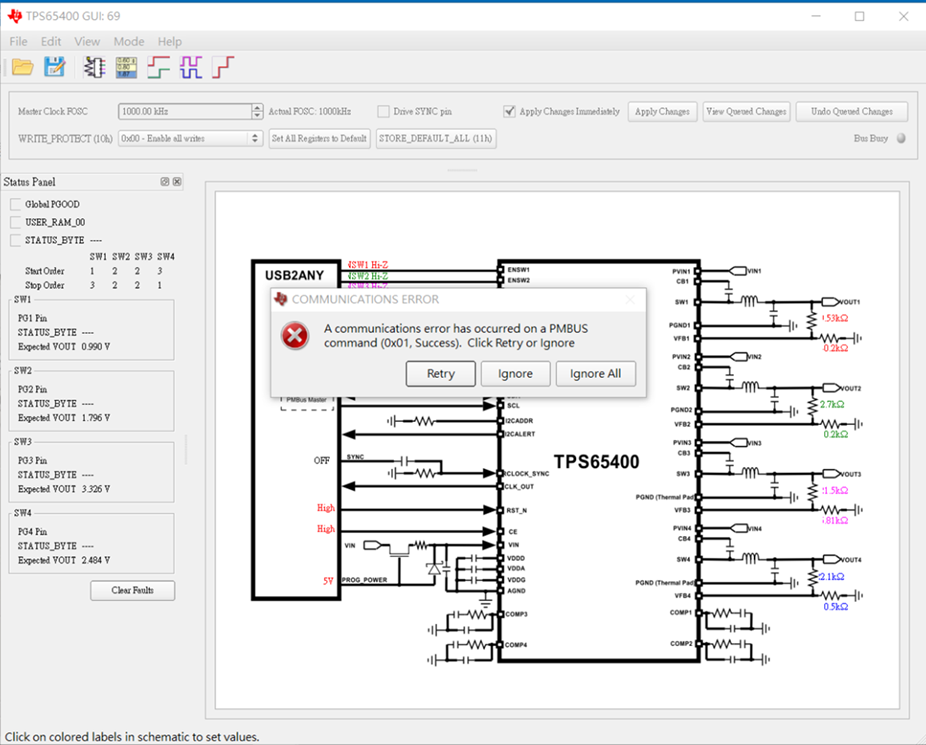
Task: Click the magenta 1.5kΩ VOUT3 resistor label
Action: [x=835, y=491]
